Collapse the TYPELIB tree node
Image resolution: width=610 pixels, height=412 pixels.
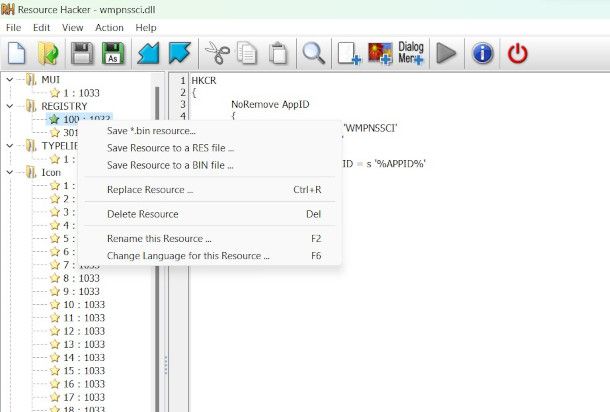(10, 146)
